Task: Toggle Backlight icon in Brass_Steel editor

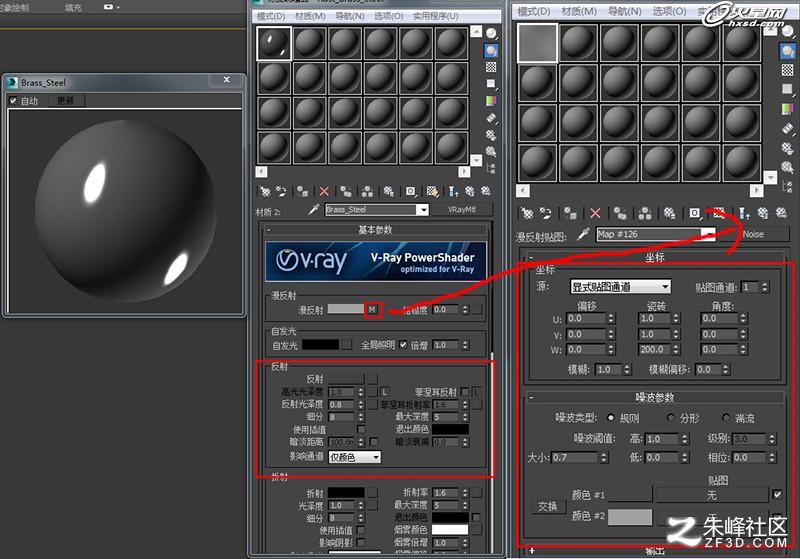Action: [x=491, y=50]
